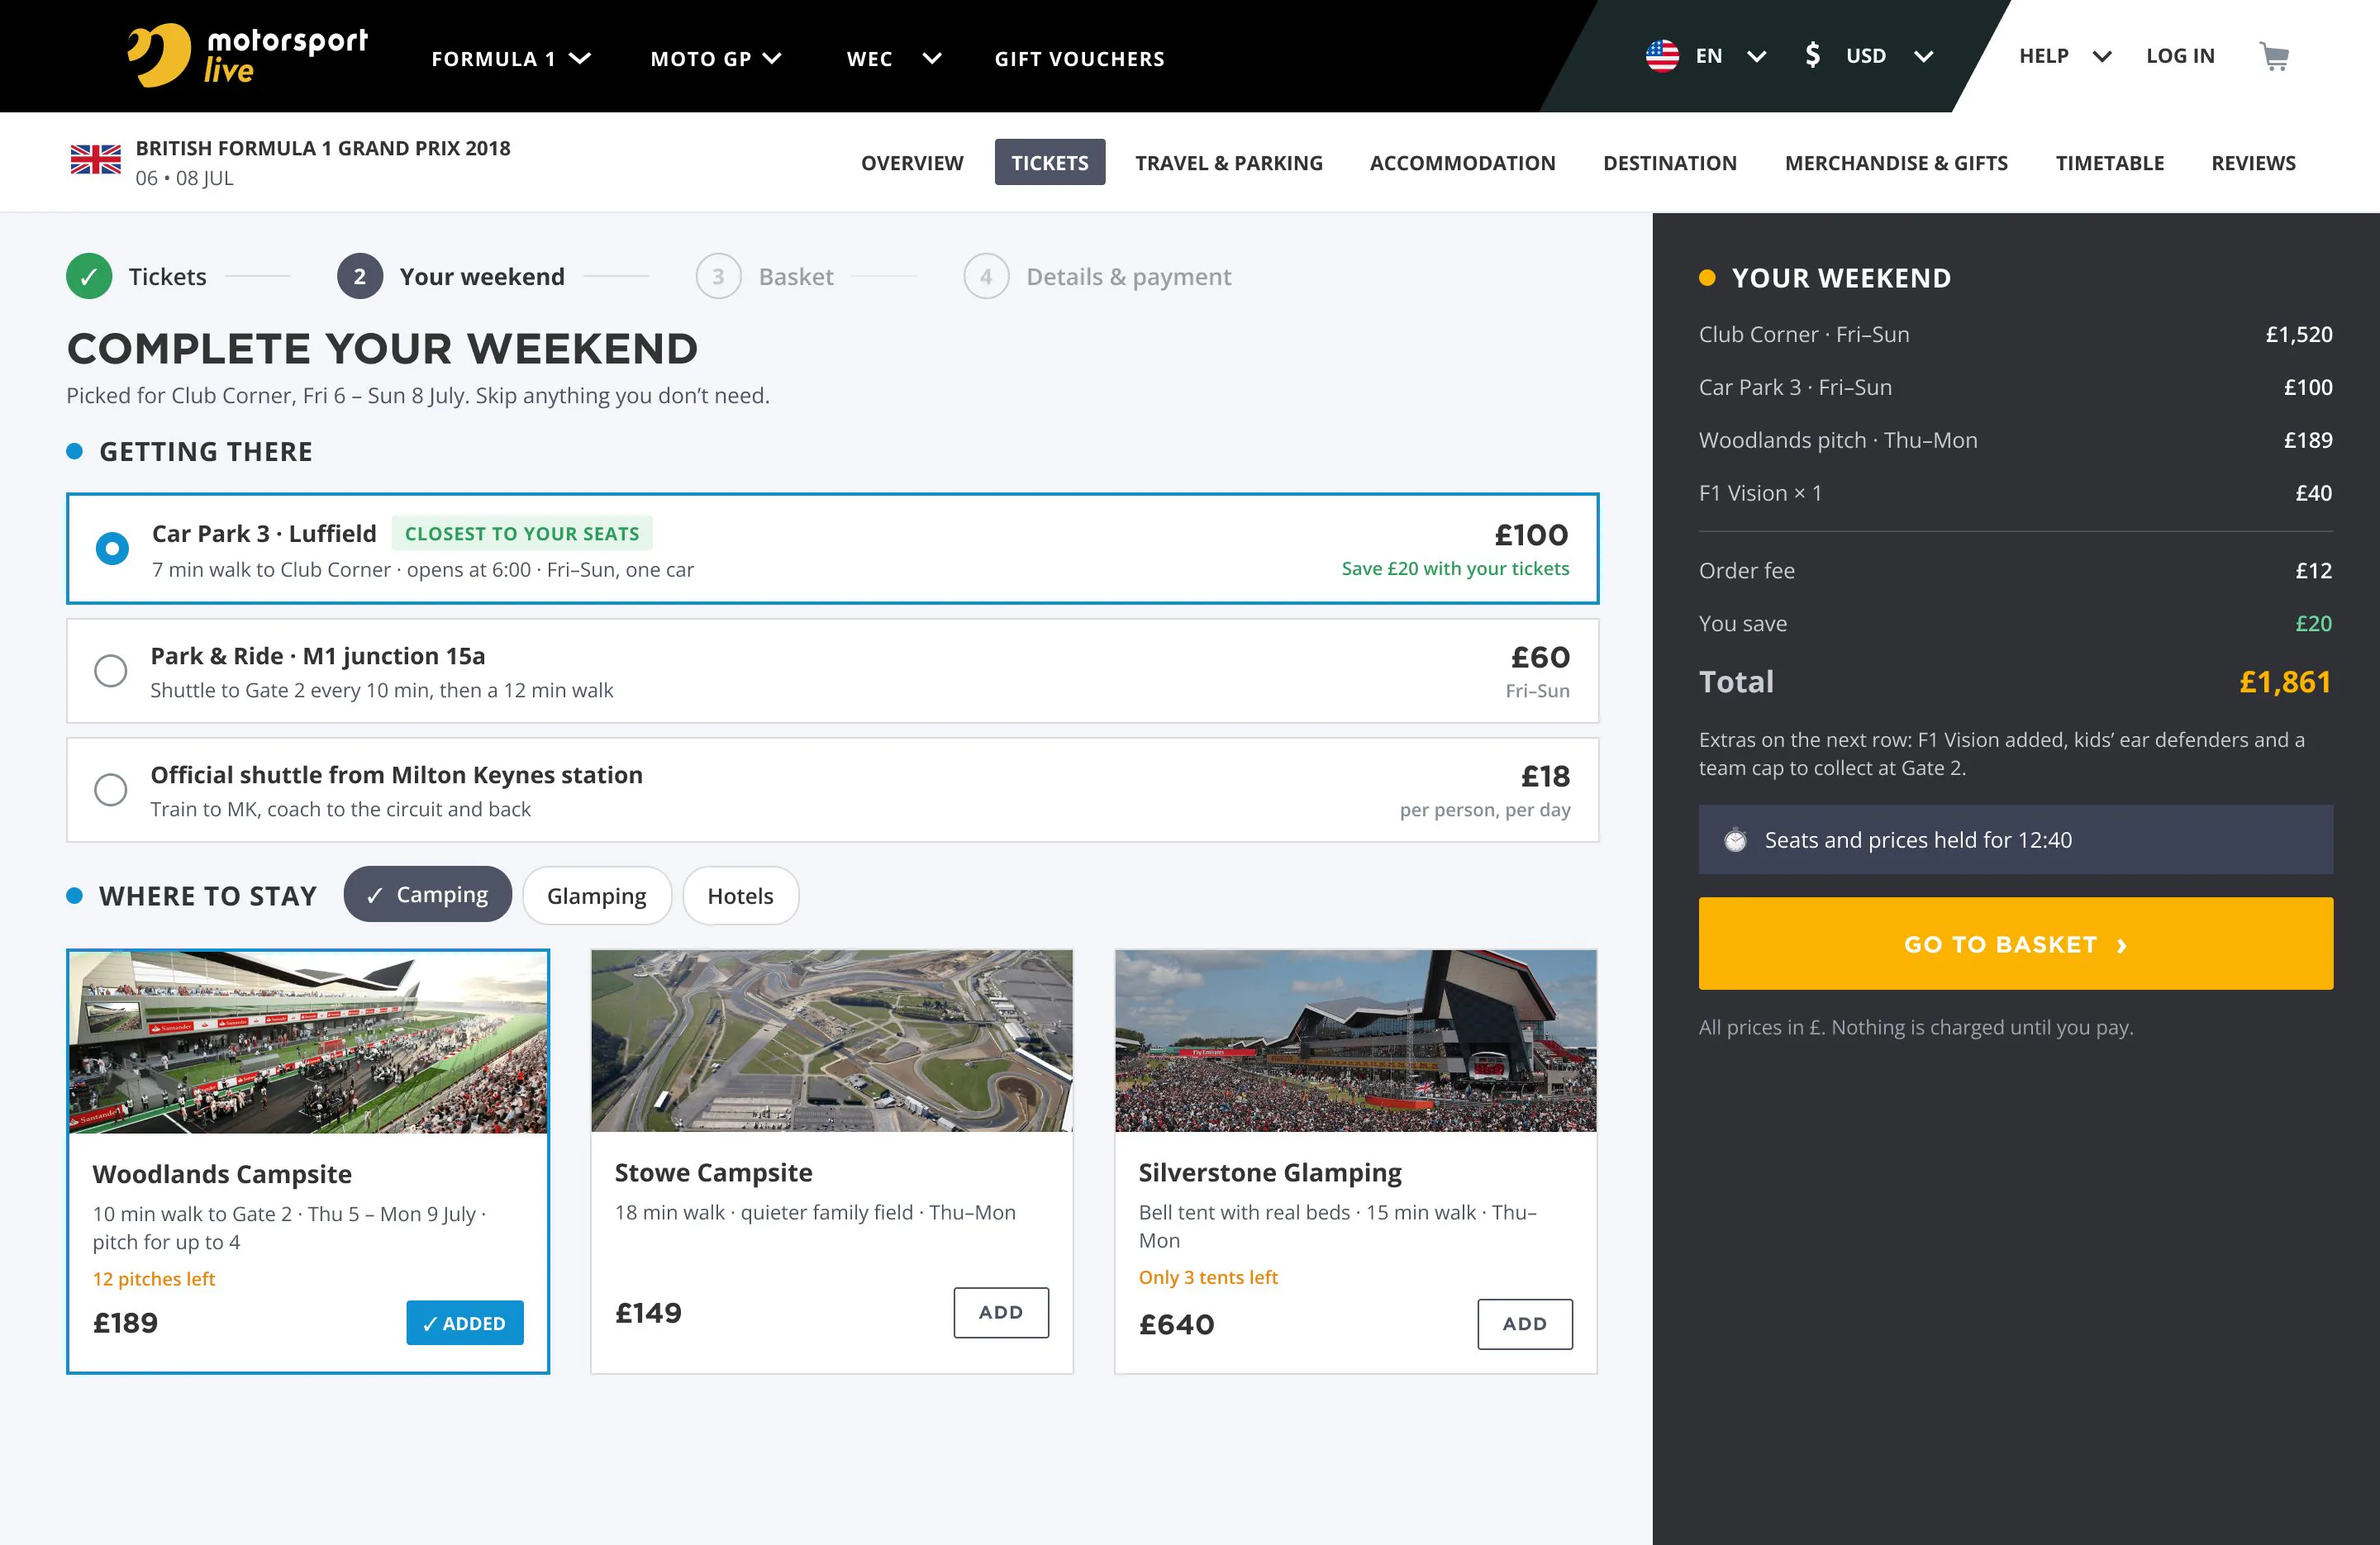Click the dollar sign currency icon

pos(1812,55)
